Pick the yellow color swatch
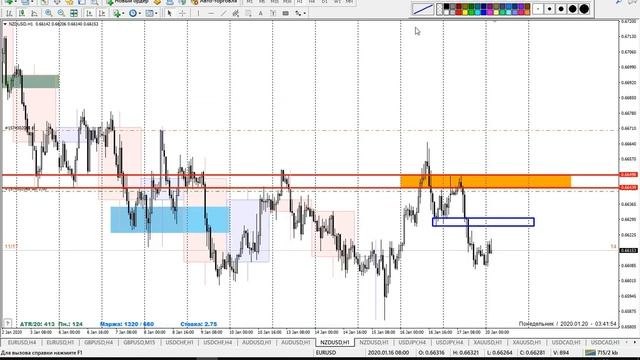 pyautogui.click(x=465, y=12)
